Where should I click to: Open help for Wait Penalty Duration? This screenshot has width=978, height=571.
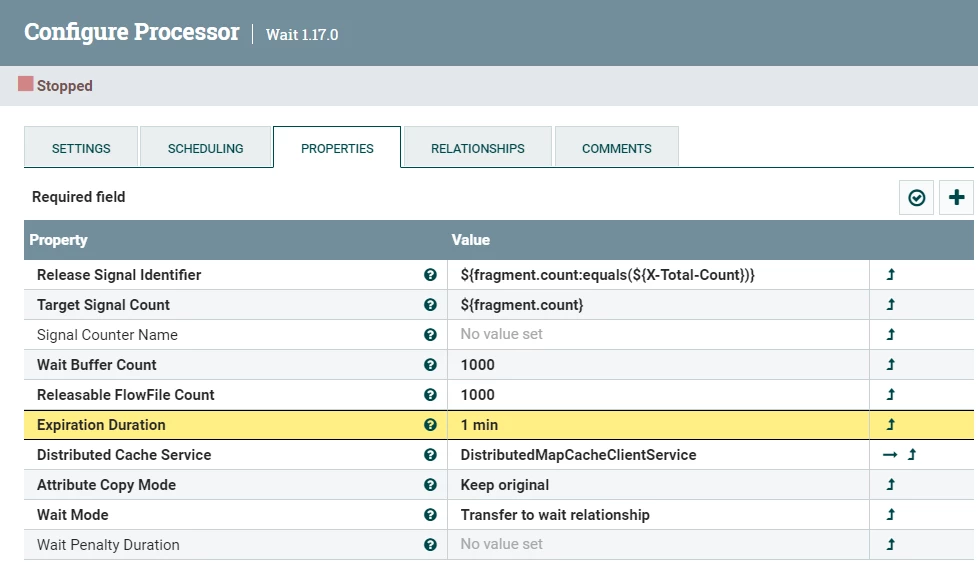click(430, 544)
